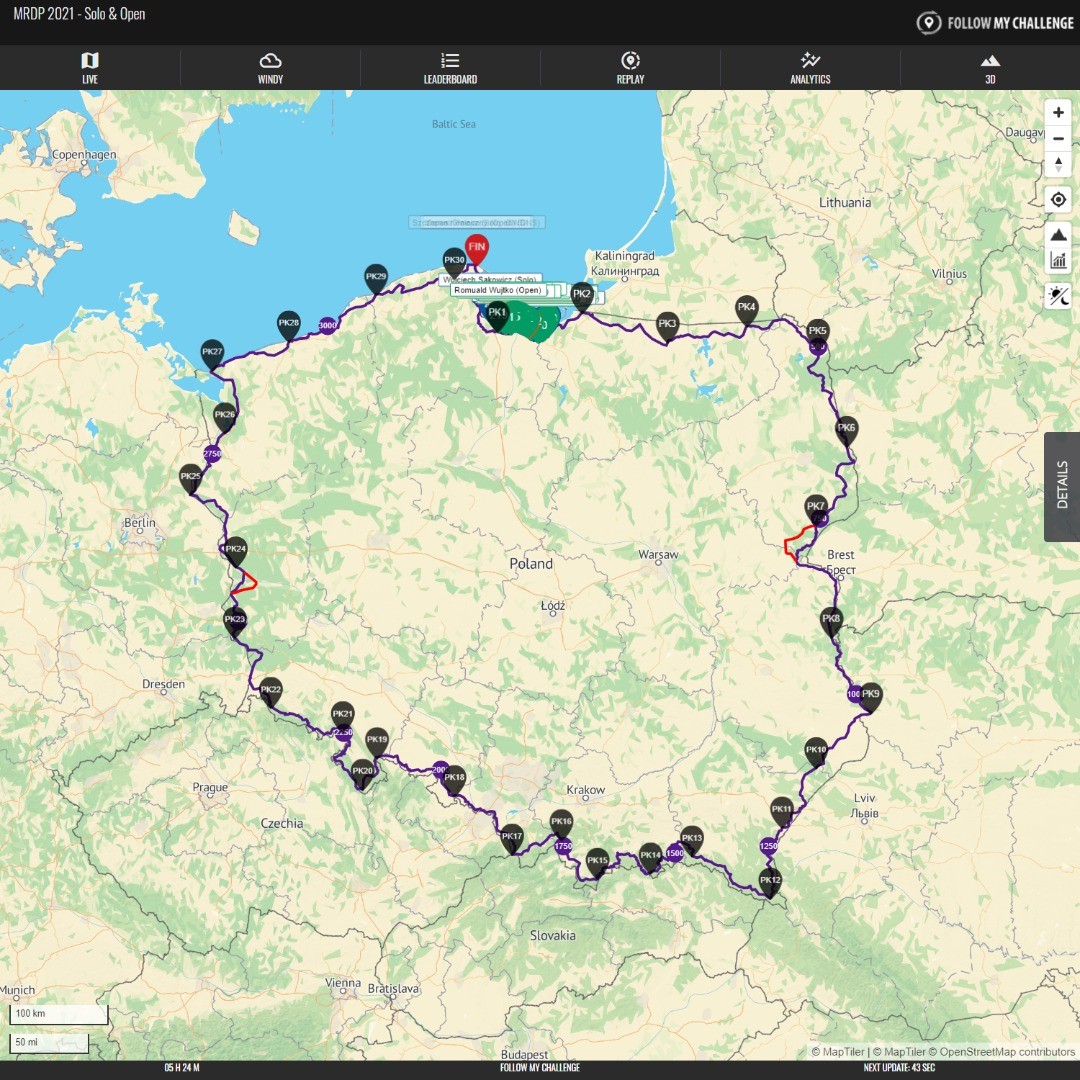Click the 3D view icon
The image size is (1080, 1080).
(990, 67)
